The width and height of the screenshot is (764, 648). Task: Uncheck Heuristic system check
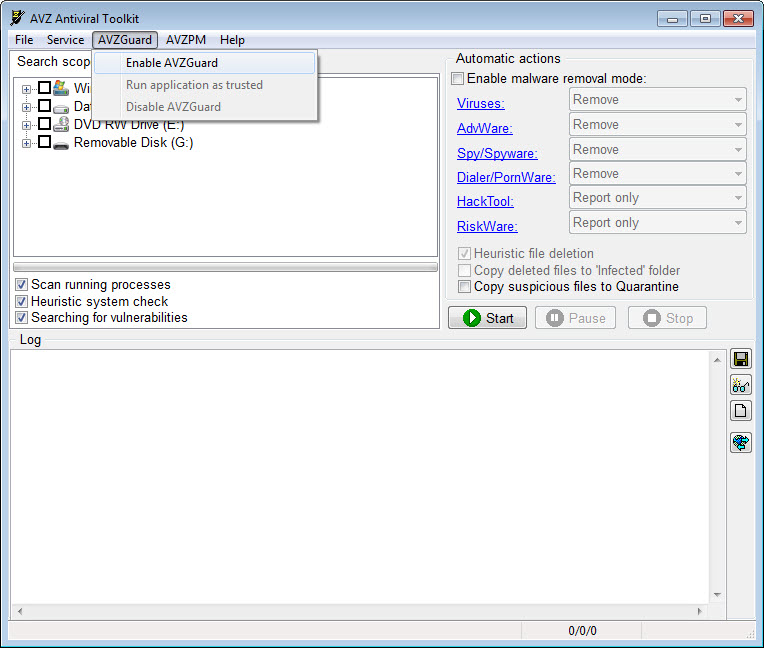[x=21, y=301]
